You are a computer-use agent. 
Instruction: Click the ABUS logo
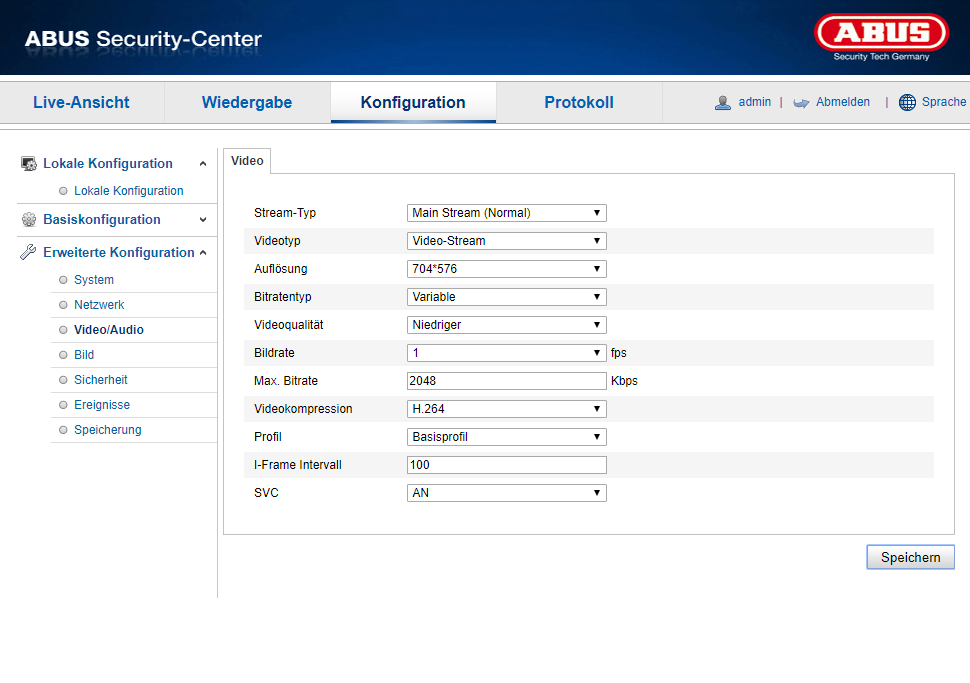[x=881, y=33]
